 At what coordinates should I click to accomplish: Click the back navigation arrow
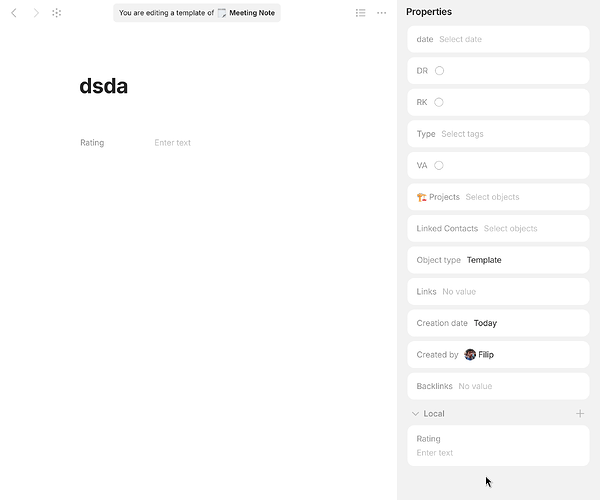(x=13, y=13)
